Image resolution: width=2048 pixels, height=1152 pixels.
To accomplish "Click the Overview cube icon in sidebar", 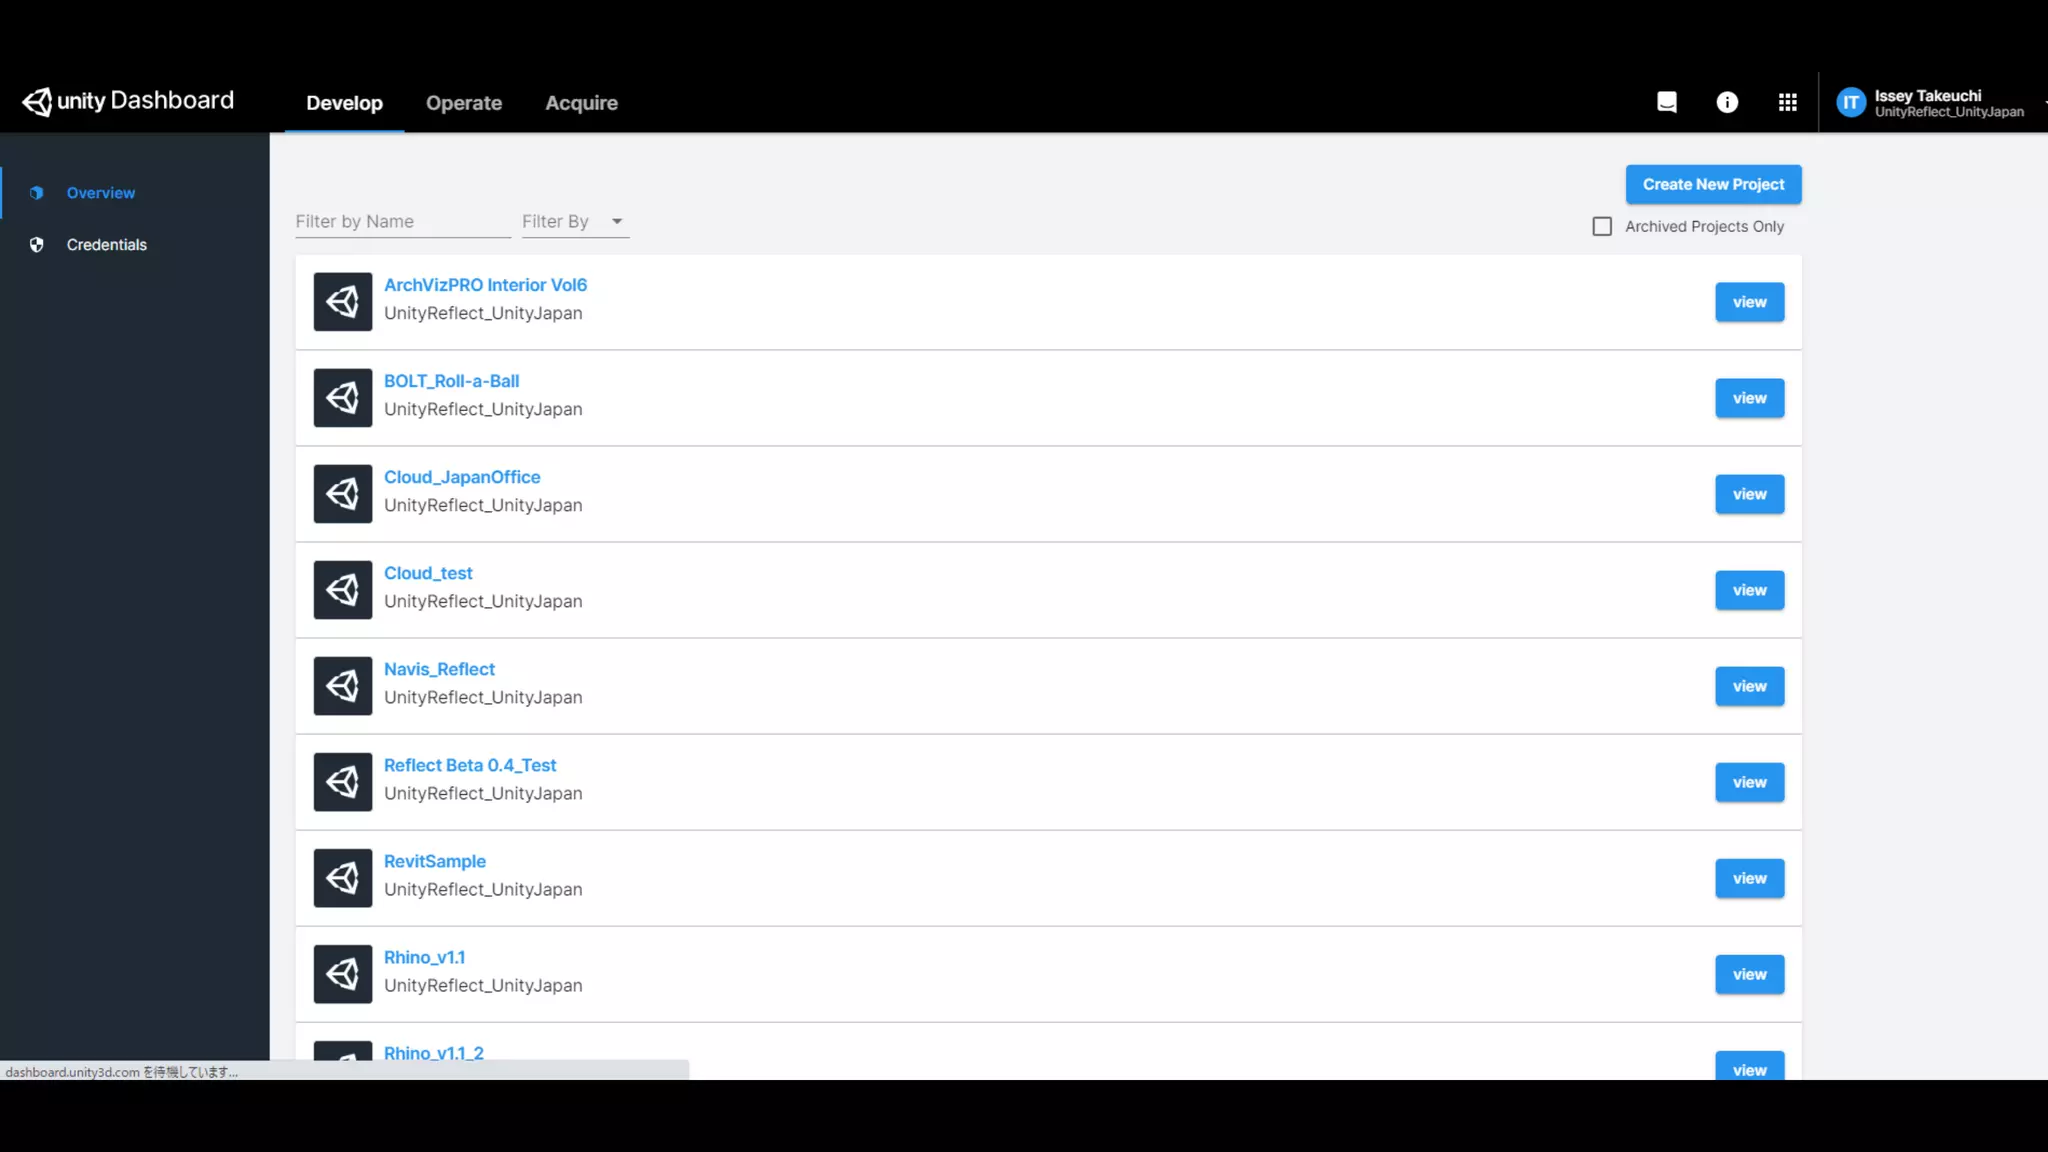I will 37,193.
